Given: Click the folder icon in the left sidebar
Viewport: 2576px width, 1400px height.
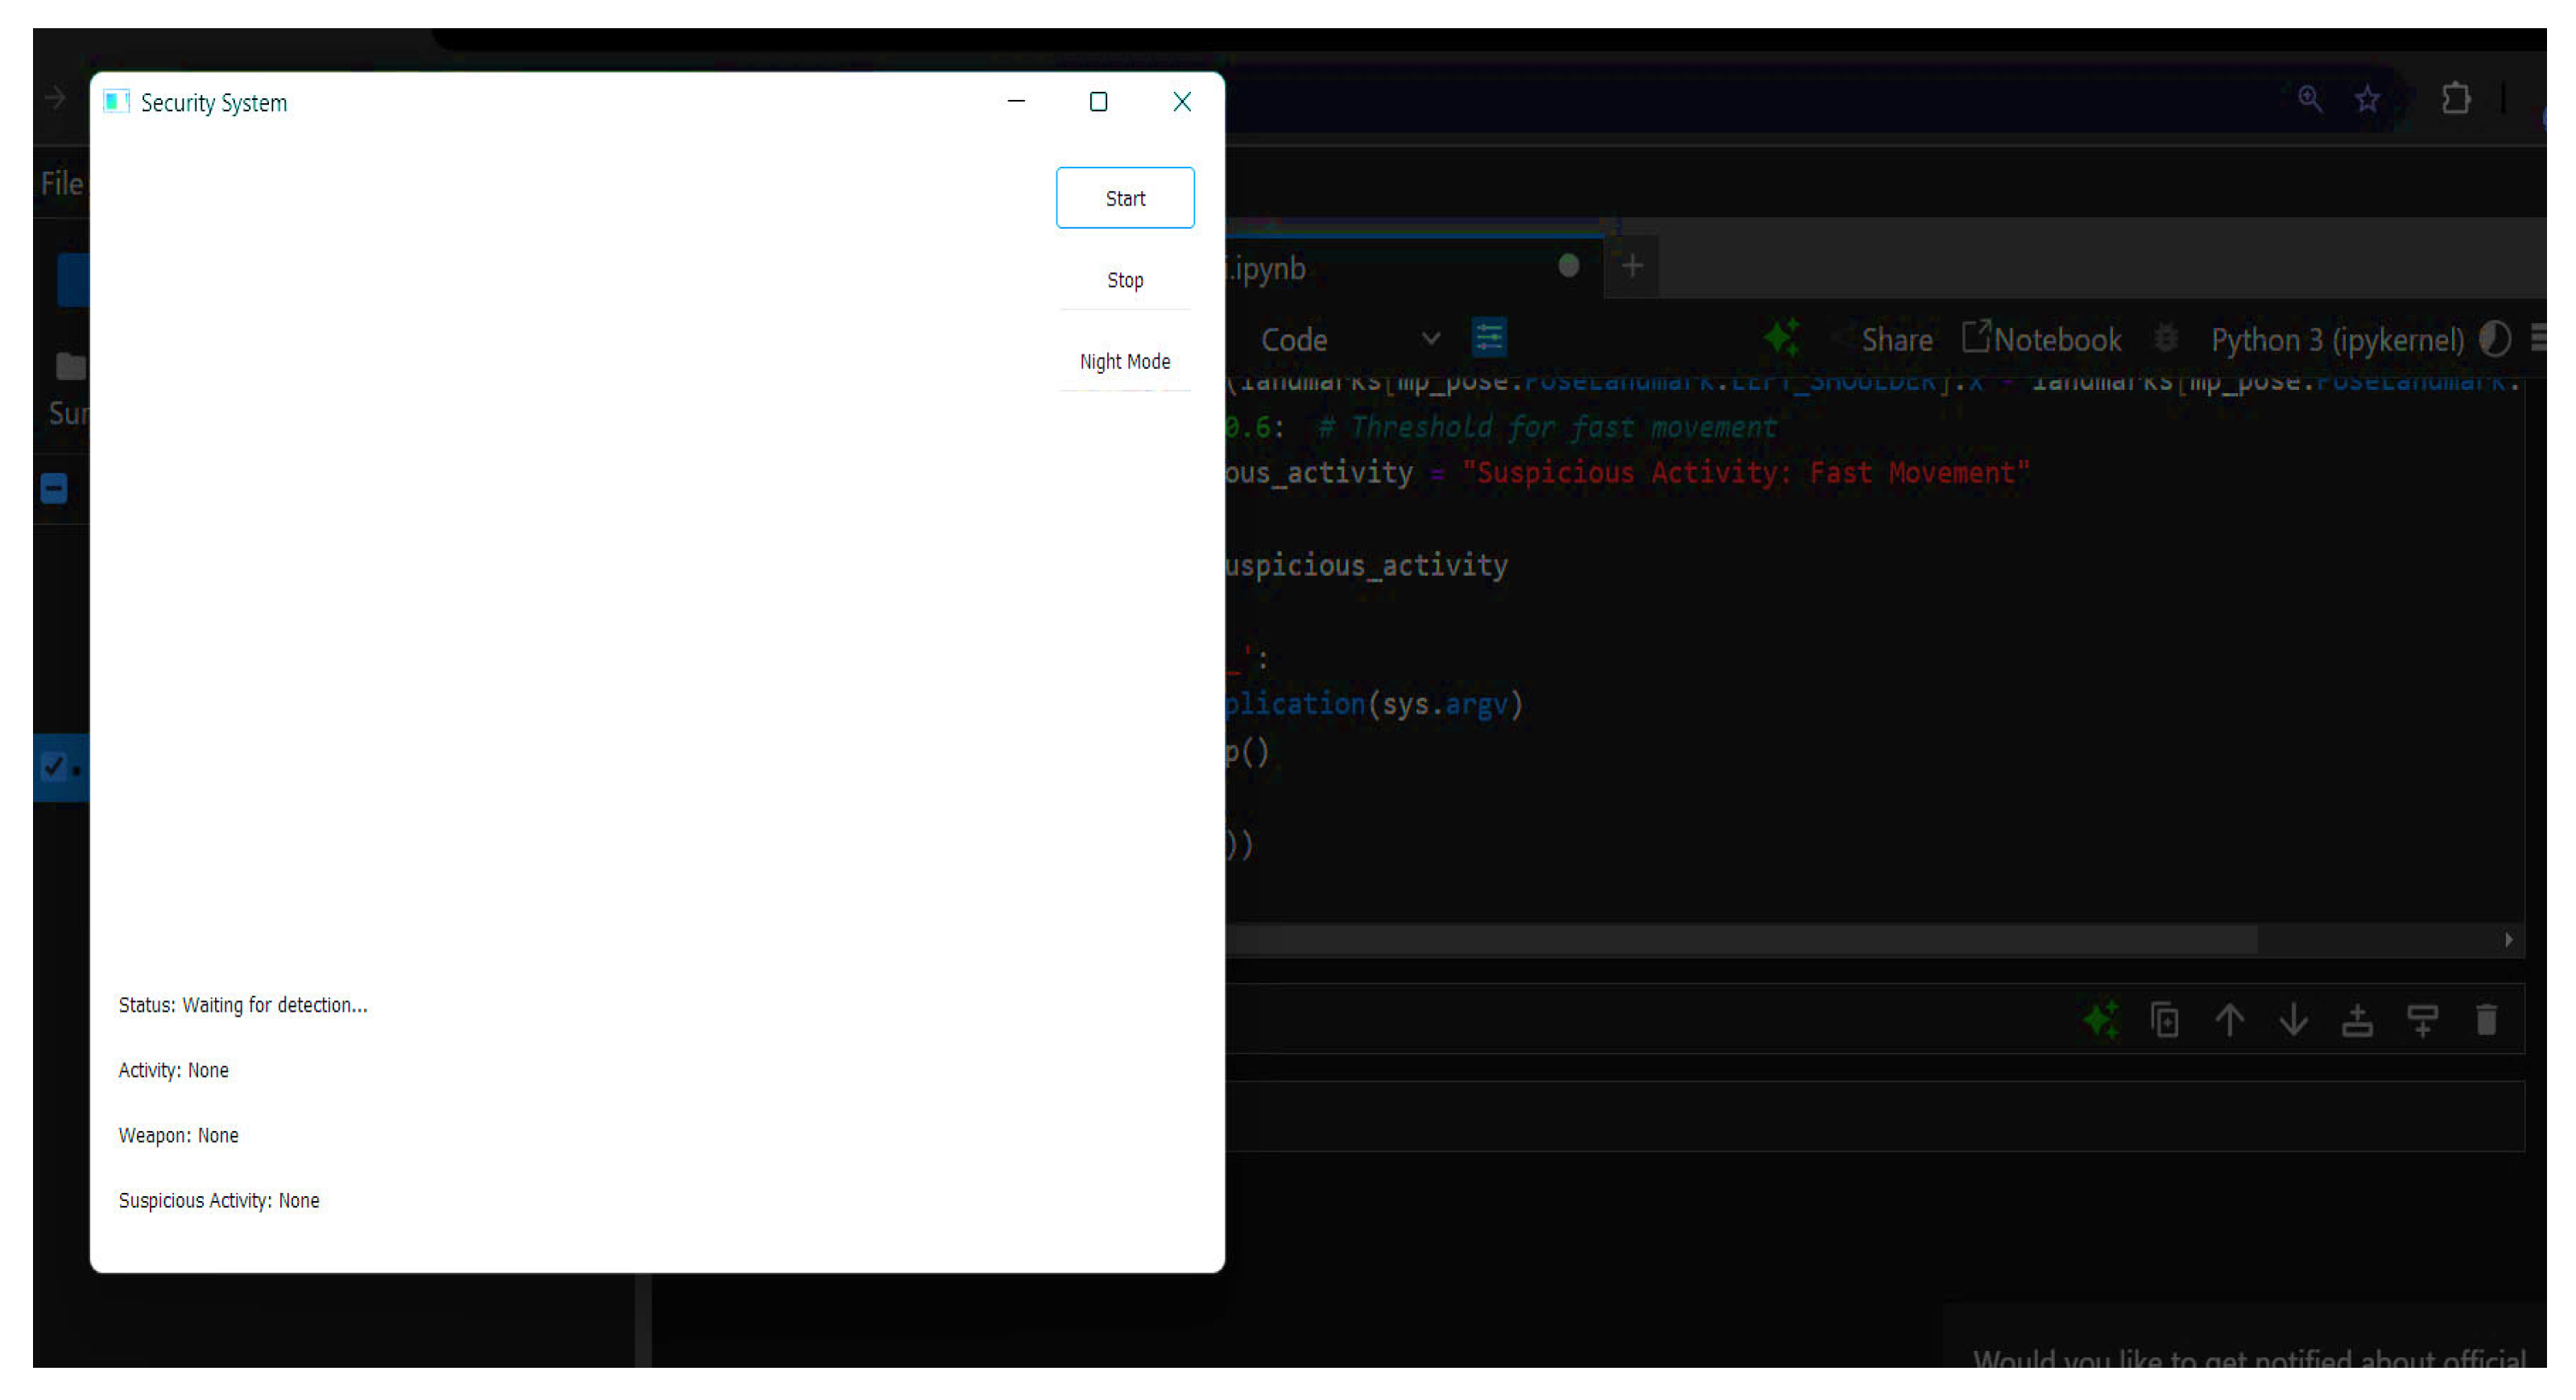Looking at the screenshot, I should (x=70, y=367).
